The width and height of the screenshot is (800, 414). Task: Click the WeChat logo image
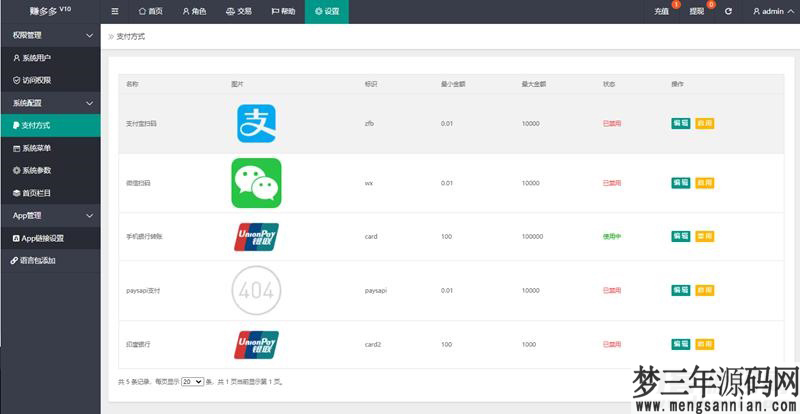point(256,183)
